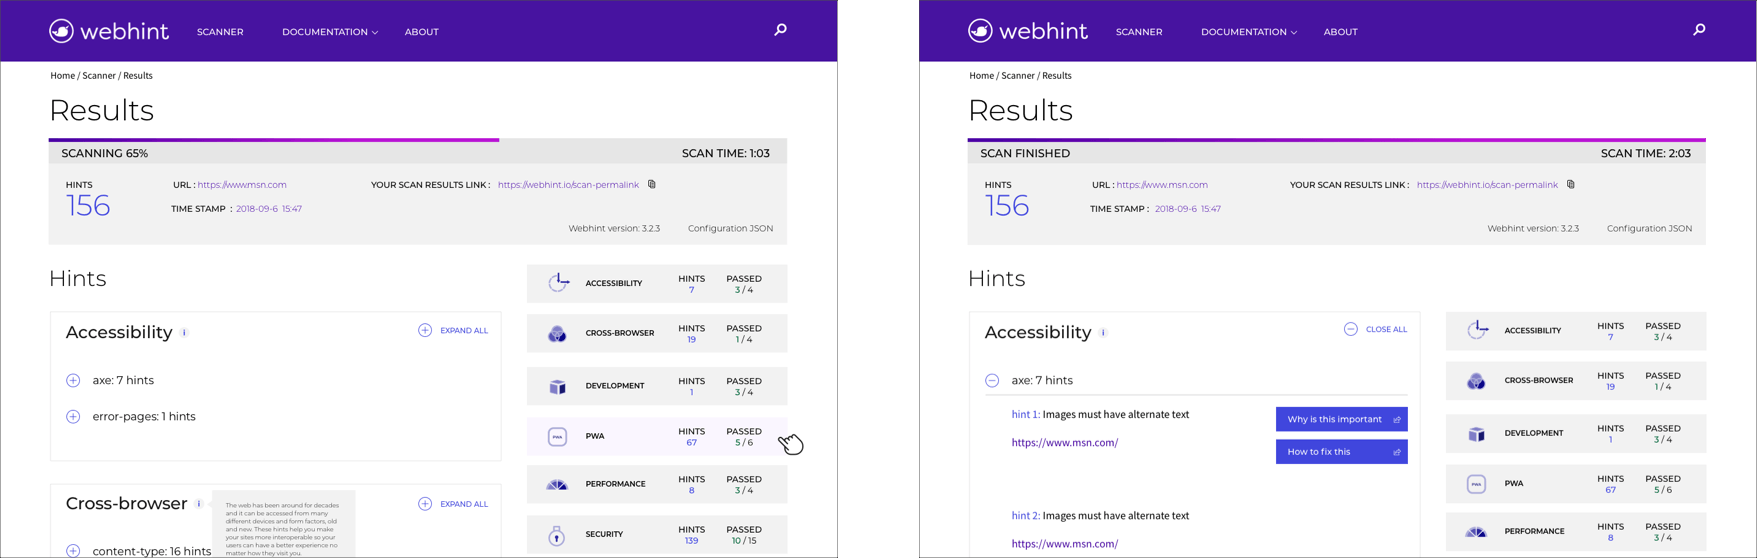Click Cross-browser category icon in right screen summary
The height and width of the screenshot is (558, 1757).
[1476, 381]
